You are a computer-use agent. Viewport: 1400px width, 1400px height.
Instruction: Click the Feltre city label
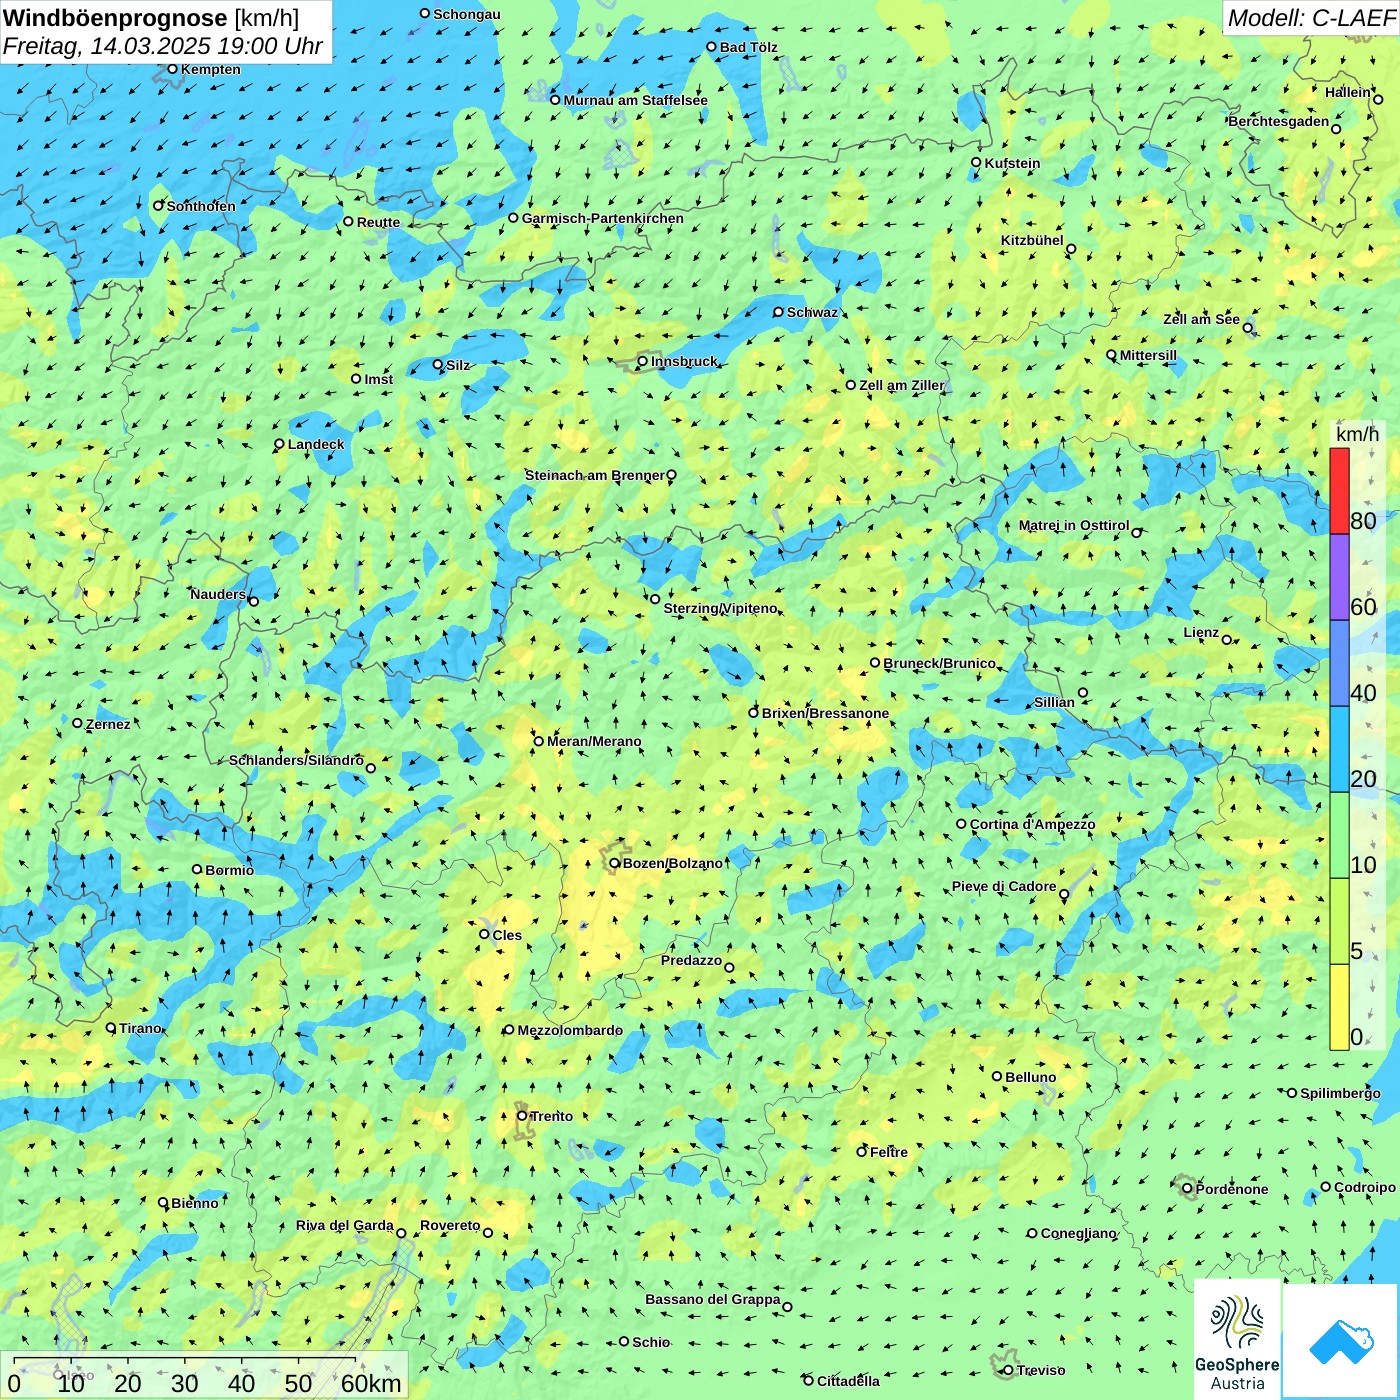coord(888,1152)
